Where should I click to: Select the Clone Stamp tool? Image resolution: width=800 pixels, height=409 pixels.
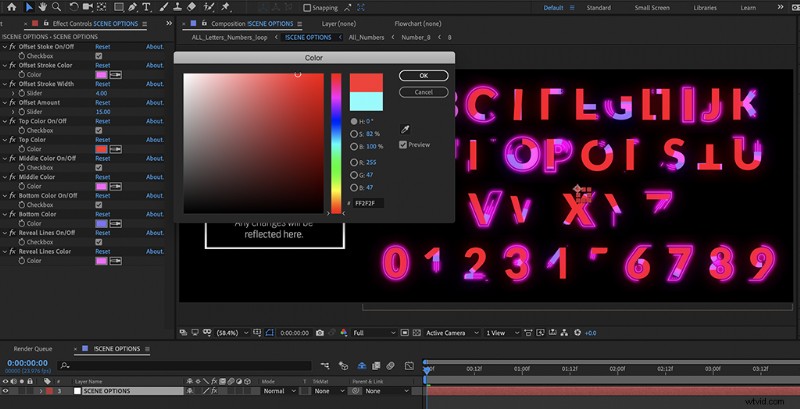pyautogui.click(x=178, y=7)
